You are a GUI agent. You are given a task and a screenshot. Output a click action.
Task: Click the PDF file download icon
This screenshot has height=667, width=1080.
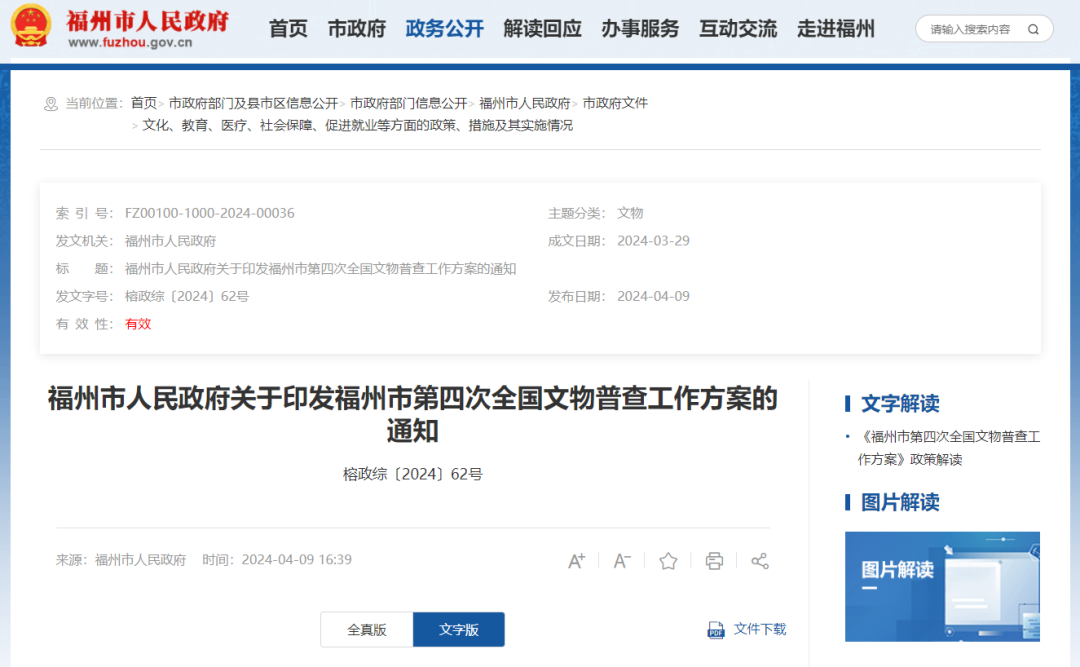click(716, 630)
